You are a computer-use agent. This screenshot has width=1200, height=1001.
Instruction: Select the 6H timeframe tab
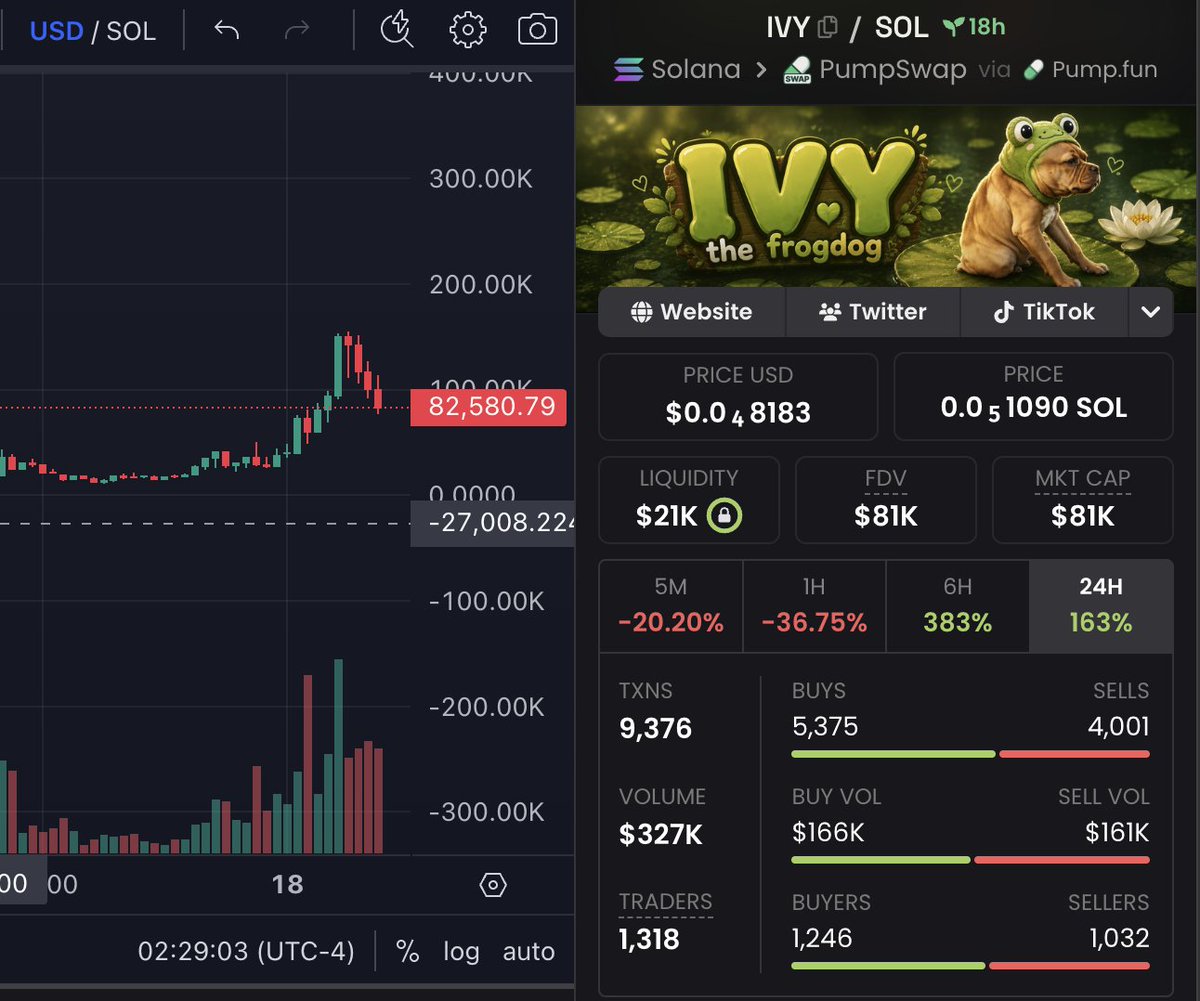click(957, 606)
